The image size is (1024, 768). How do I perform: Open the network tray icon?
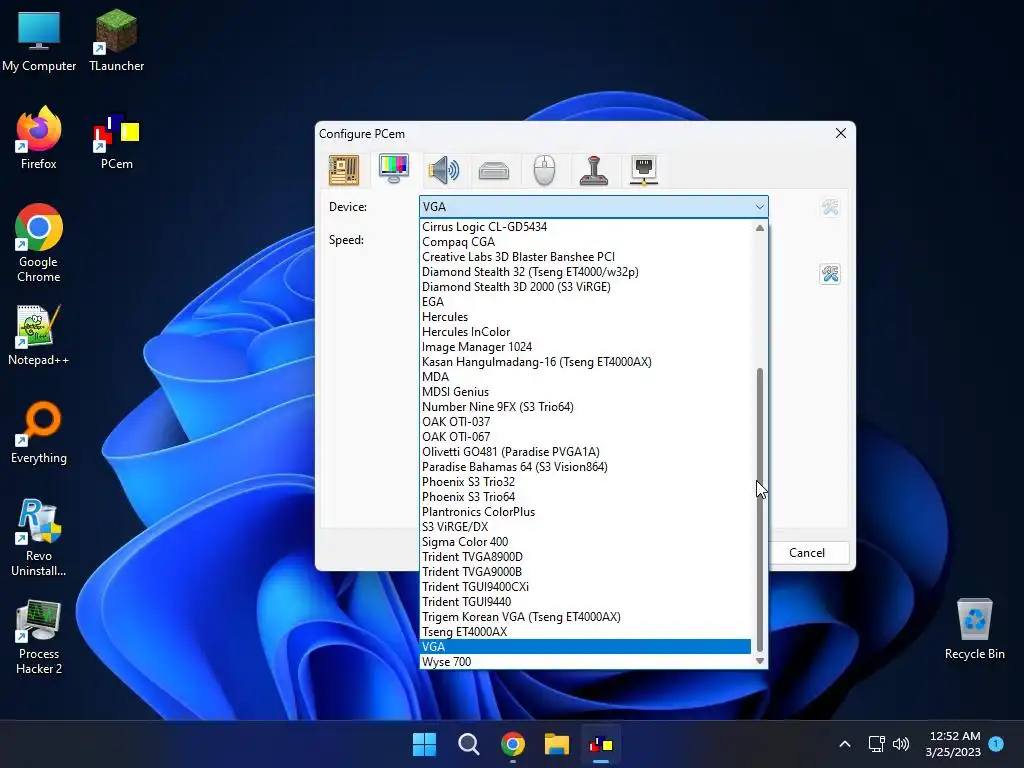(x=876, y=744)
